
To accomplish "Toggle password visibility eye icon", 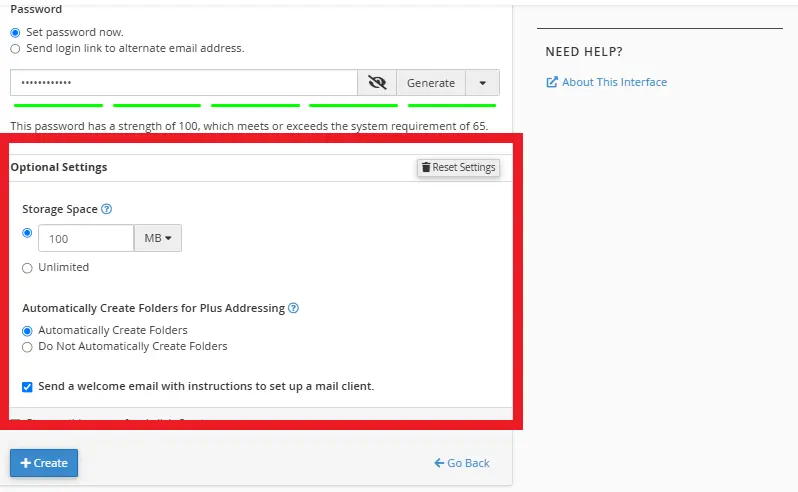I will (x=377, y=83).
